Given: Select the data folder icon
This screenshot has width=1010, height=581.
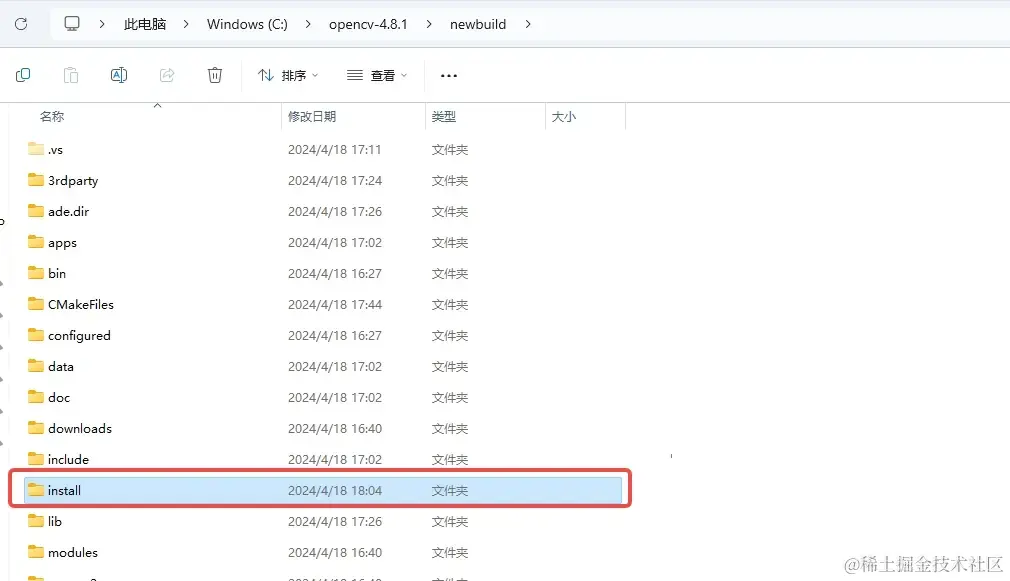Looking at the screenshot, I should pos(36,365).
